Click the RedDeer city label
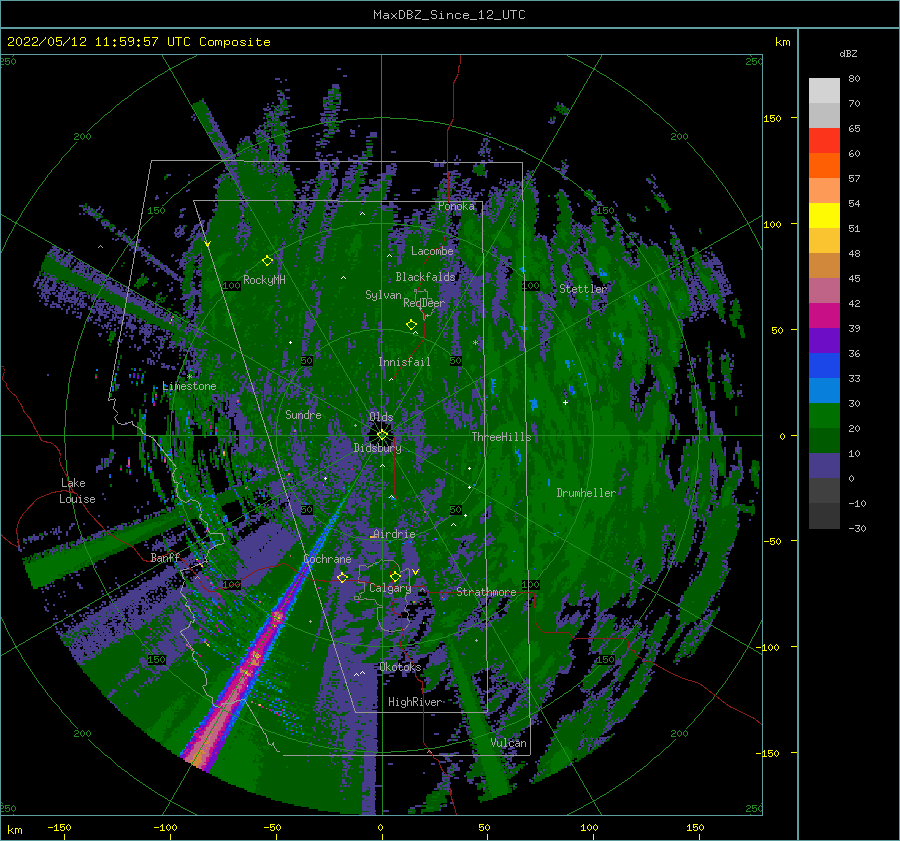The image size is (900, 841). coord(424,303)
